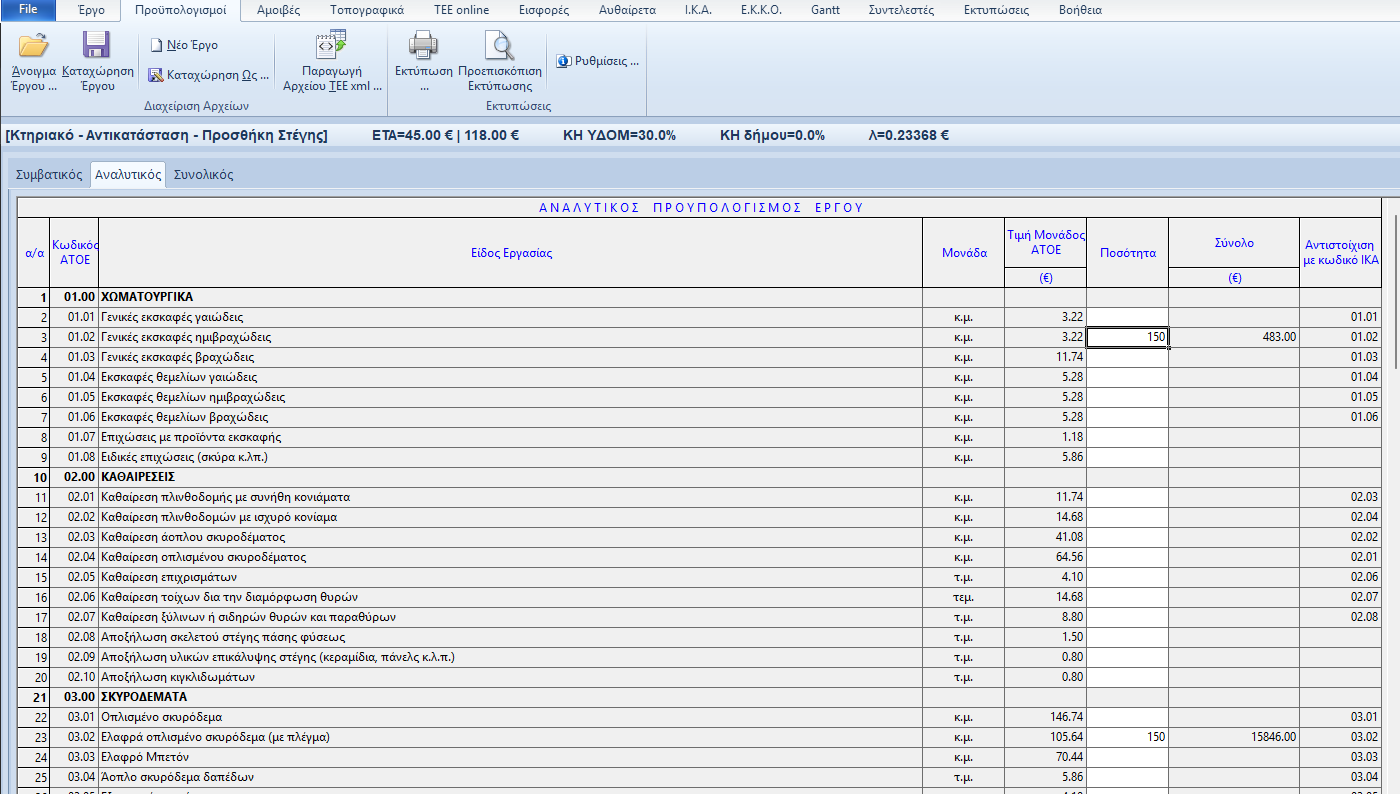The width and height of the screenshot is (1400, 794).
Task: Open the Βοήθεια help tab
Action: (x=1079, y=10)
